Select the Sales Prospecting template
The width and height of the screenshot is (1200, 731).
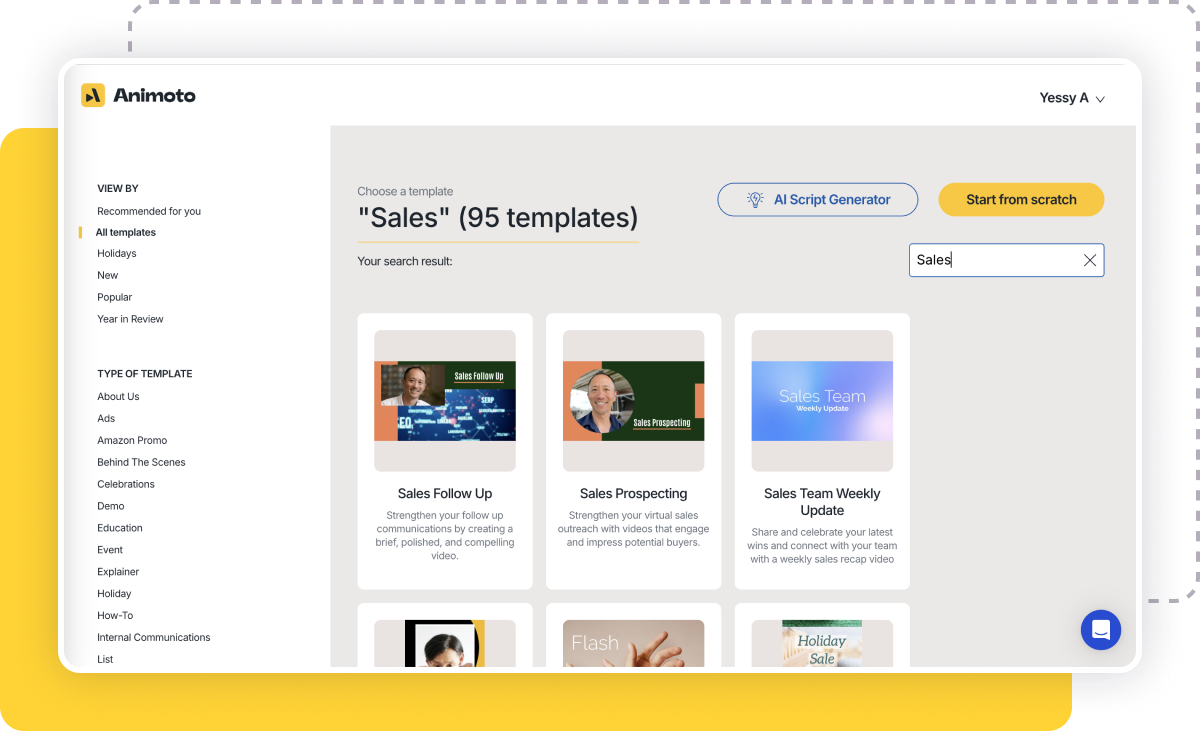click(633, 400)
